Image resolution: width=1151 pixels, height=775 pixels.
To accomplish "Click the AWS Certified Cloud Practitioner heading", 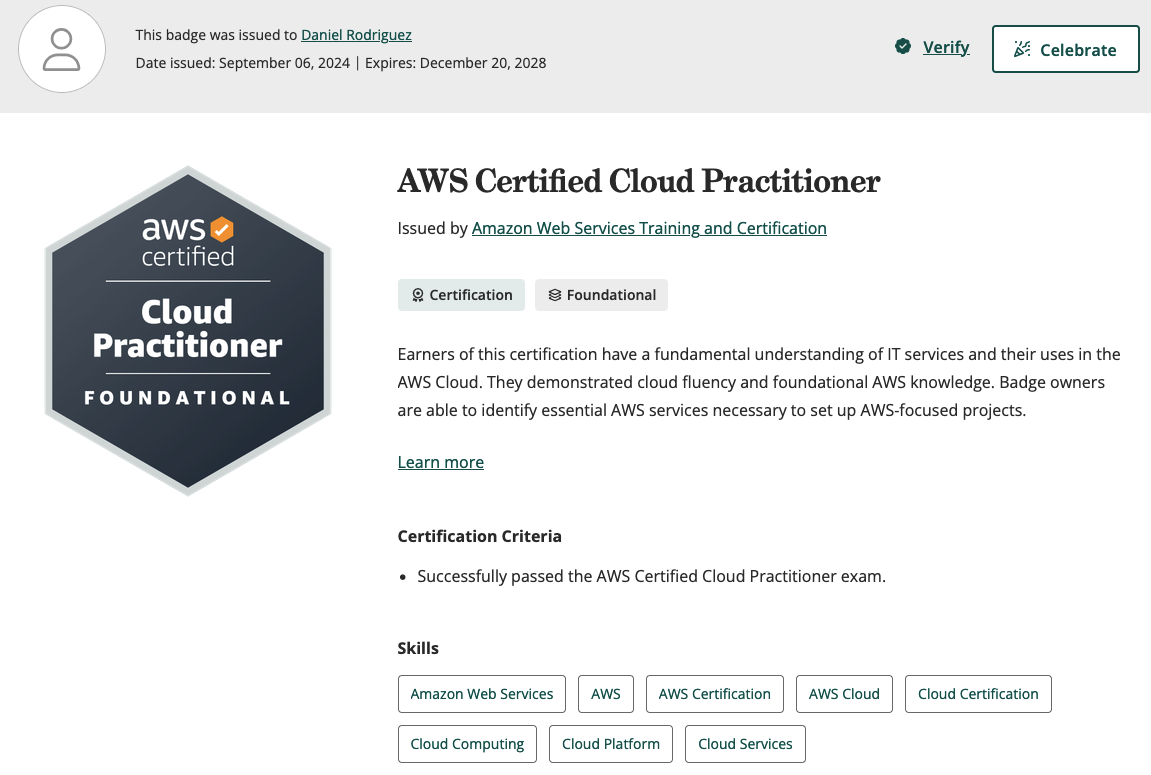I will [x=639, y=181].
